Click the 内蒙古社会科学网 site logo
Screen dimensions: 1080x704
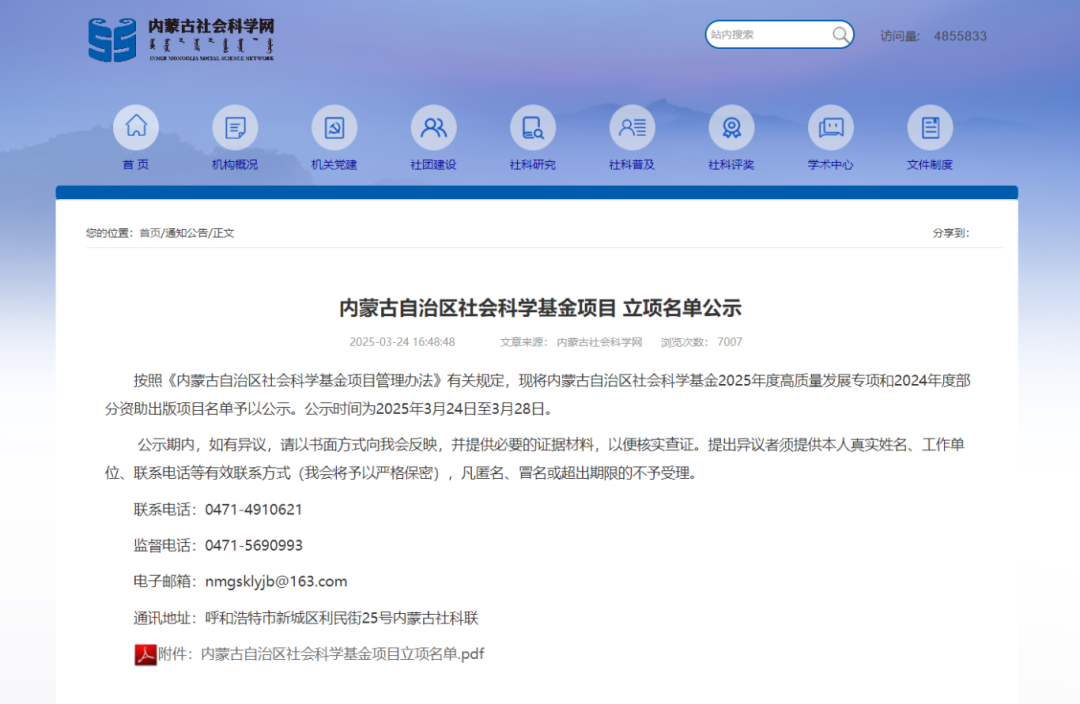pyautogui.click(x=181, y=40)
